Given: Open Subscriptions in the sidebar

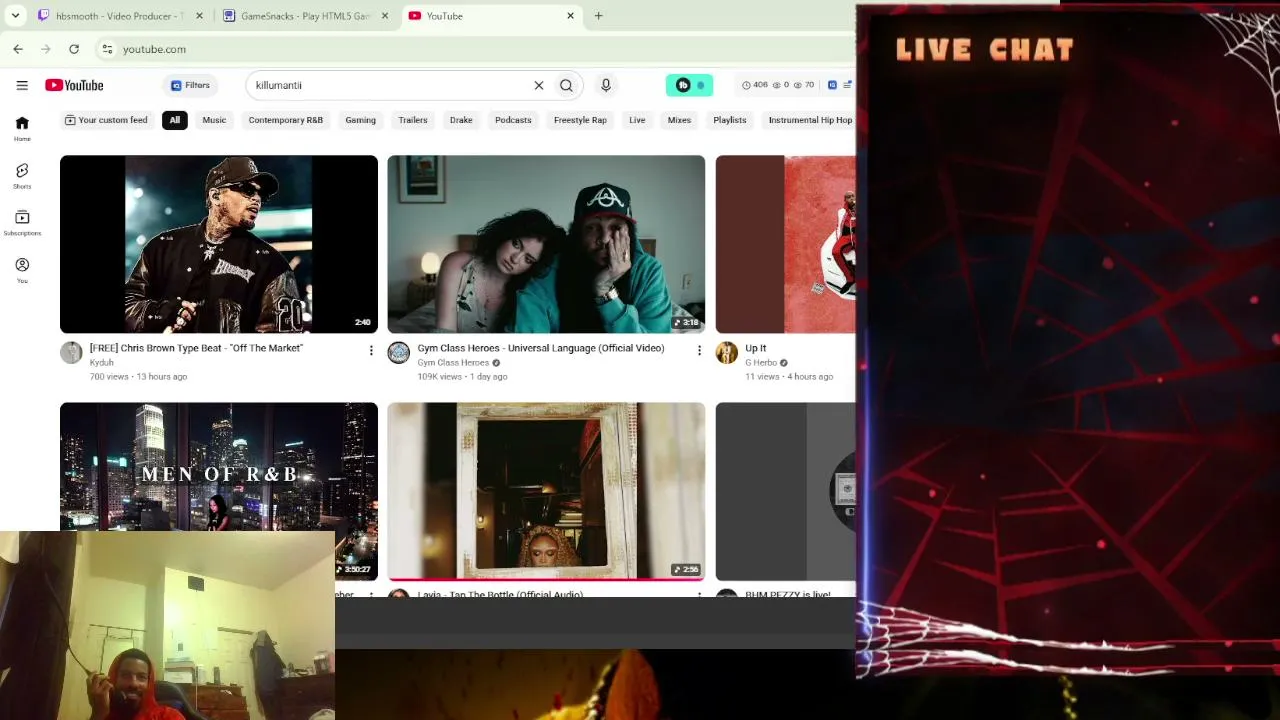Looking at the screenshot, I should click(x=22, y=223).
